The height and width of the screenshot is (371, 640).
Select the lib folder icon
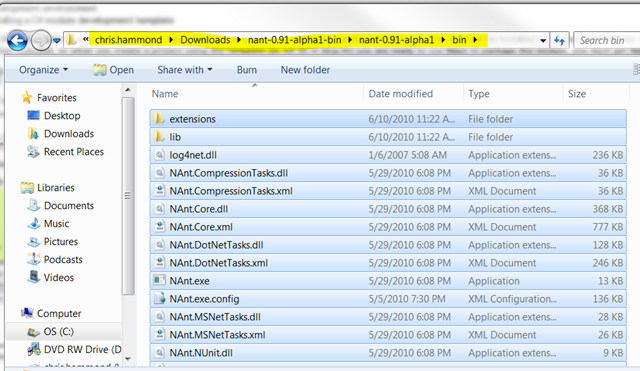(x=159, y=137)
